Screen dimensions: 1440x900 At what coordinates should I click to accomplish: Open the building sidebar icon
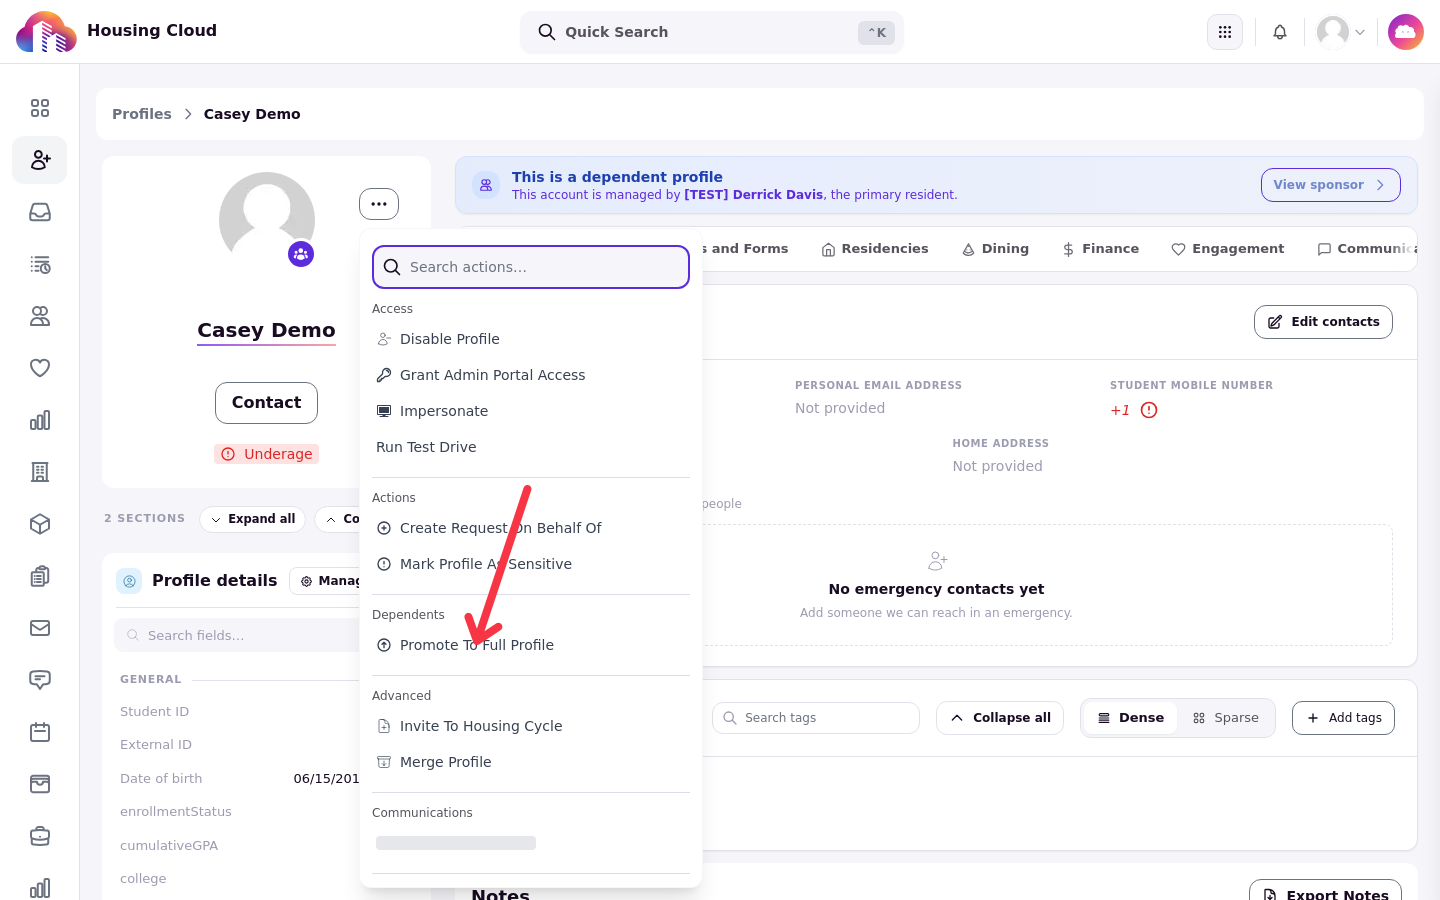[40, 472]
